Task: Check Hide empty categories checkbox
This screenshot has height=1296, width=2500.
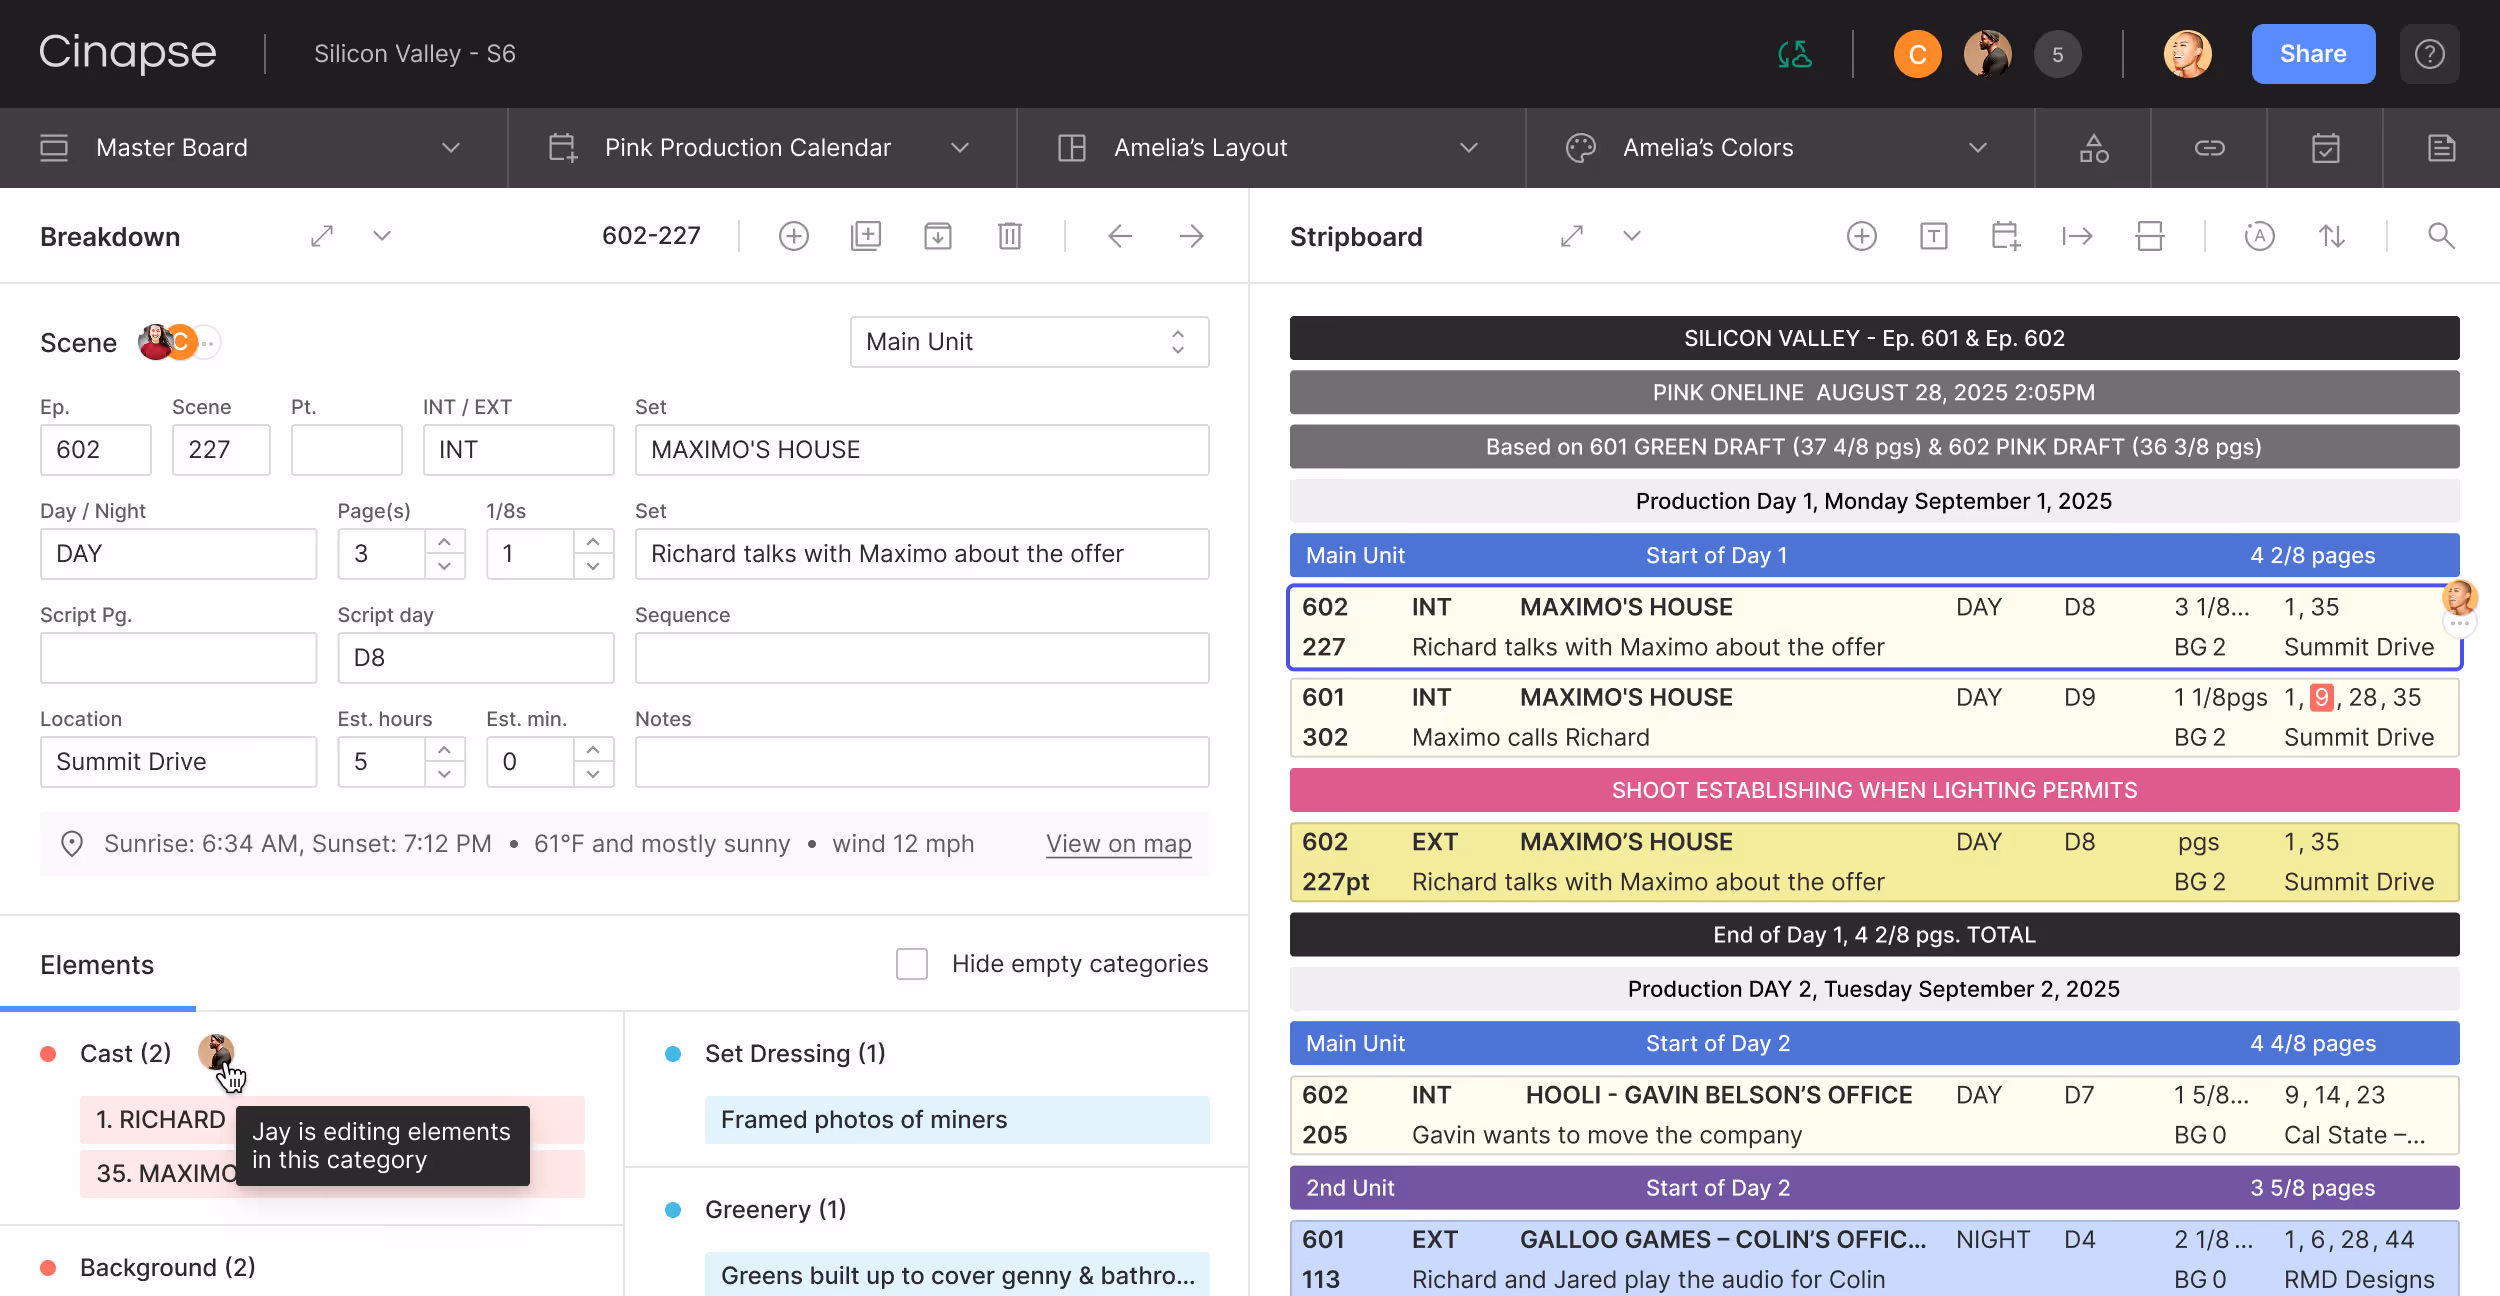Action: click(x=911, y=964)
